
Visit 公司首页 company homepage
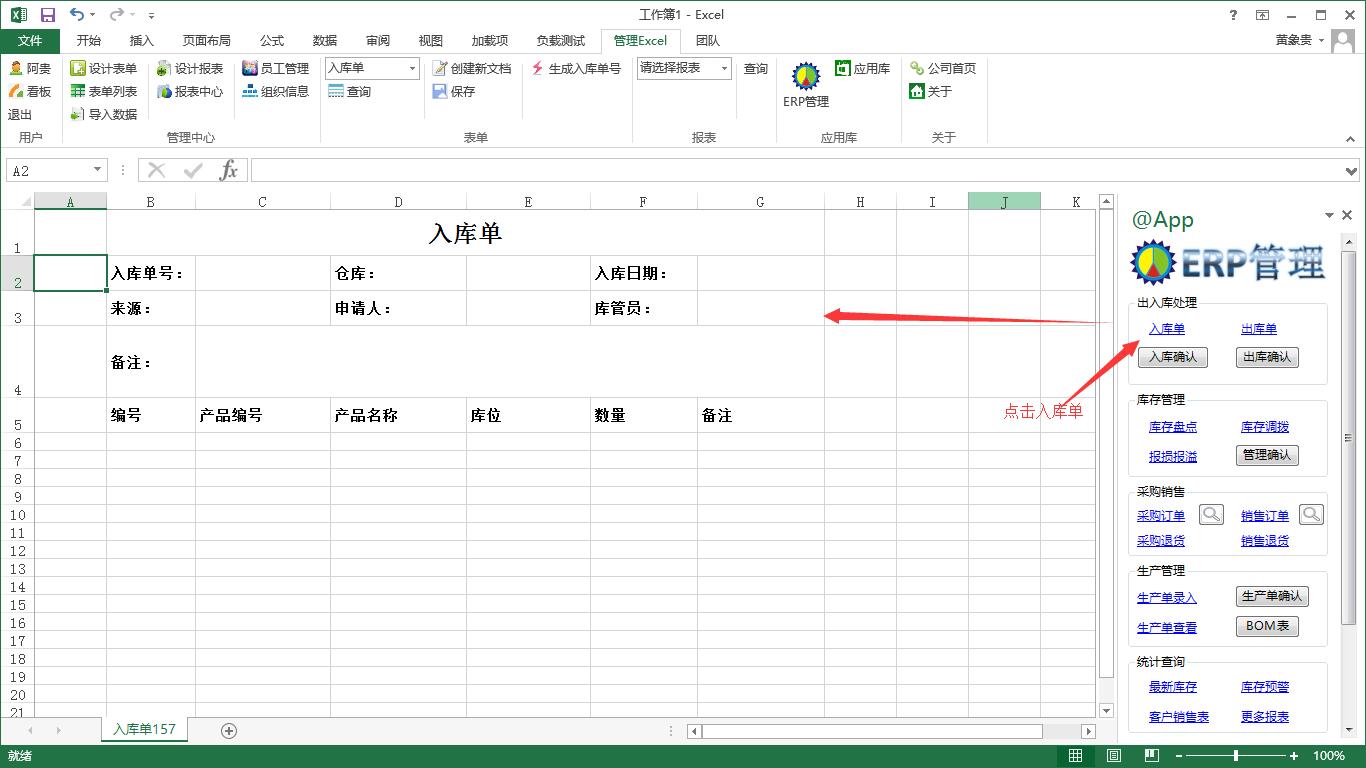coord(943,68)
